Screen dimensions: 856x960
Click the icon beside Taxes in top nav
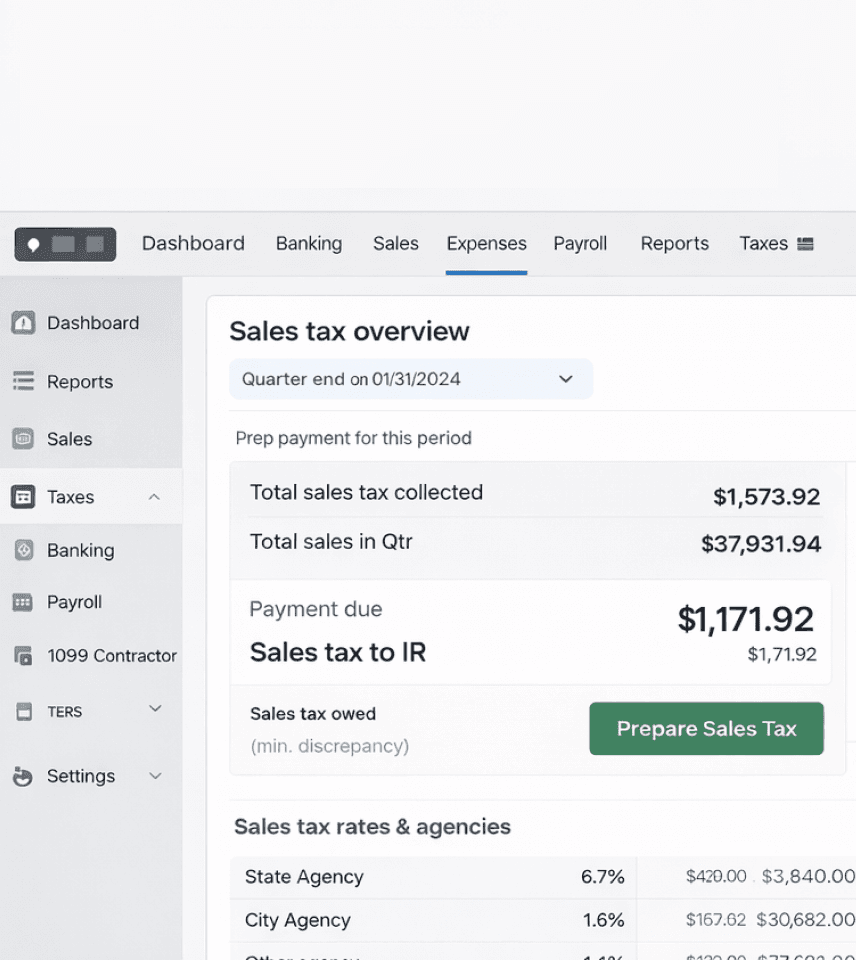[x=805, y=244]
